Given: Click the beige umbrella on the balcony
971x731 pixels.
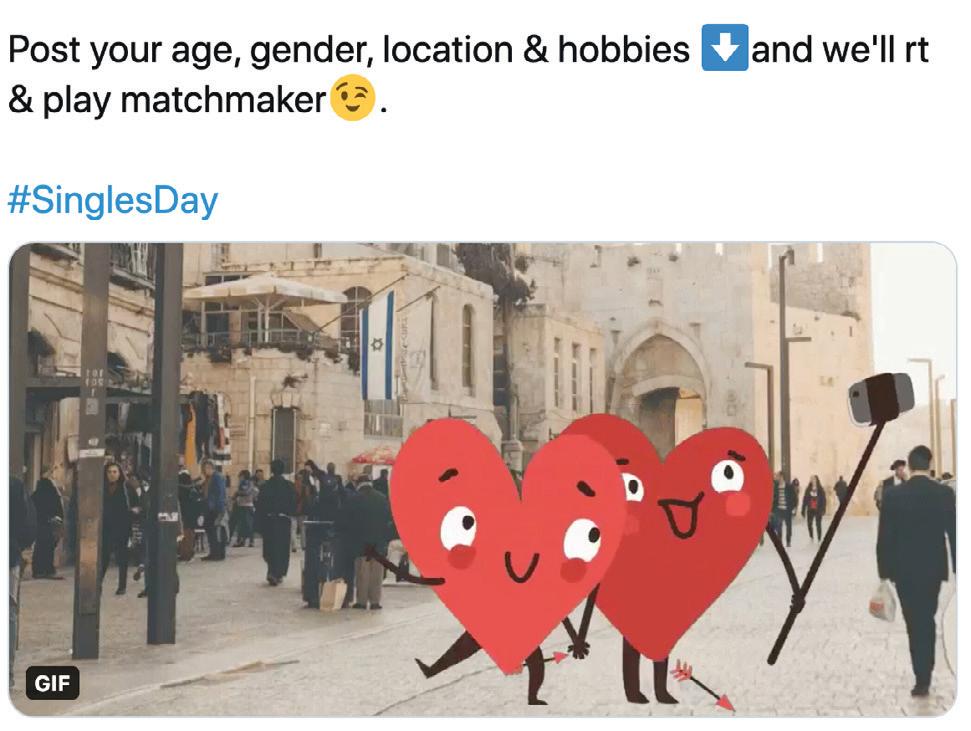Looking at the screenshot, I should point(264,289).
